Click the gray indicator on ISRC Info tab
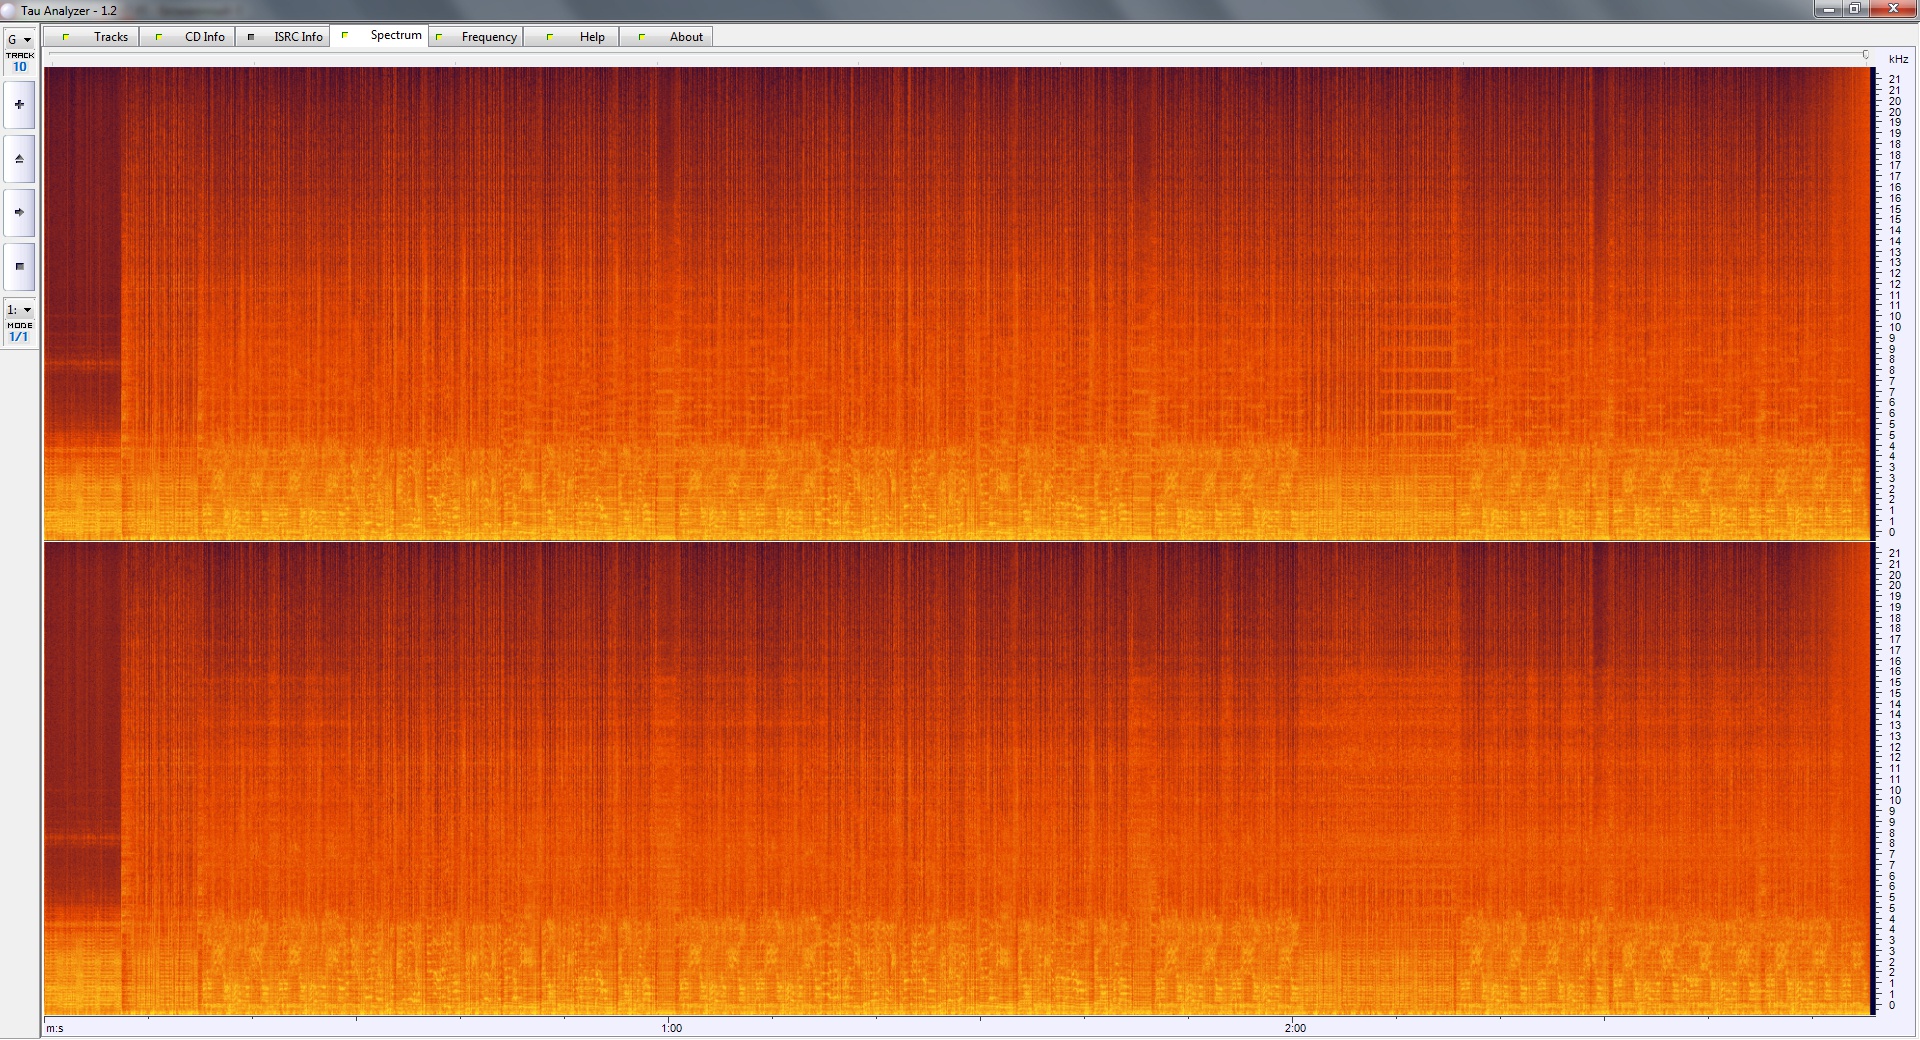 251,37
